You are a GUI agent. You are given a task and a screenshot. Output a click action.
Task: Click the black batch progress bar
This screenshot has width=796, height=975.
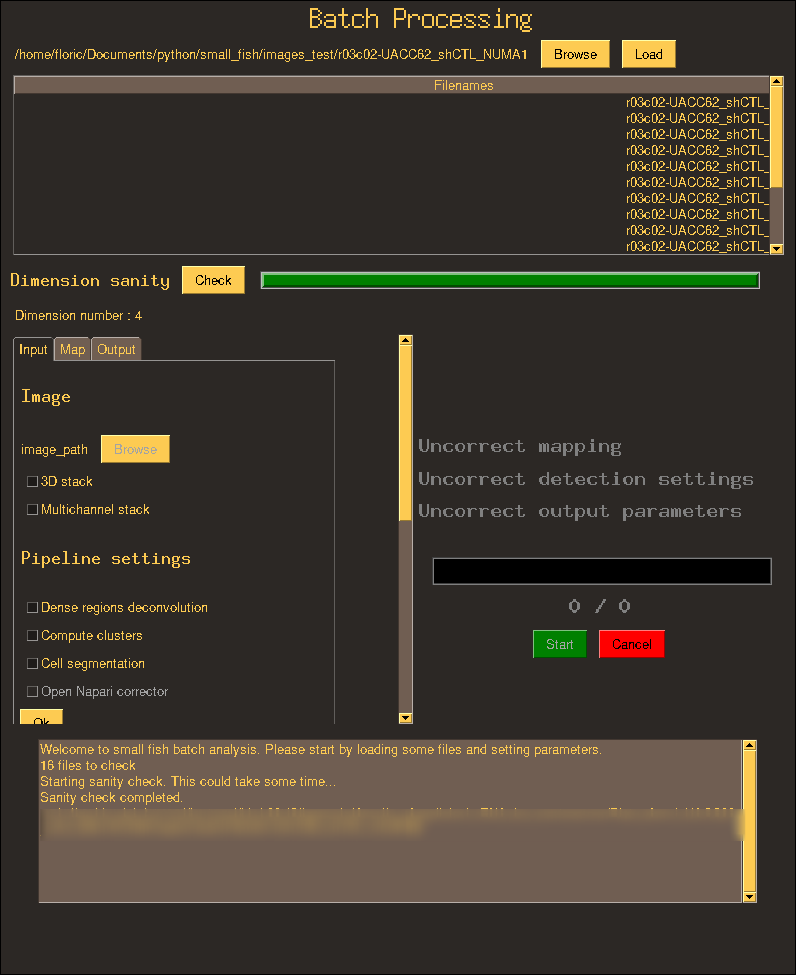pyautogui.click(x=602, y=571)
